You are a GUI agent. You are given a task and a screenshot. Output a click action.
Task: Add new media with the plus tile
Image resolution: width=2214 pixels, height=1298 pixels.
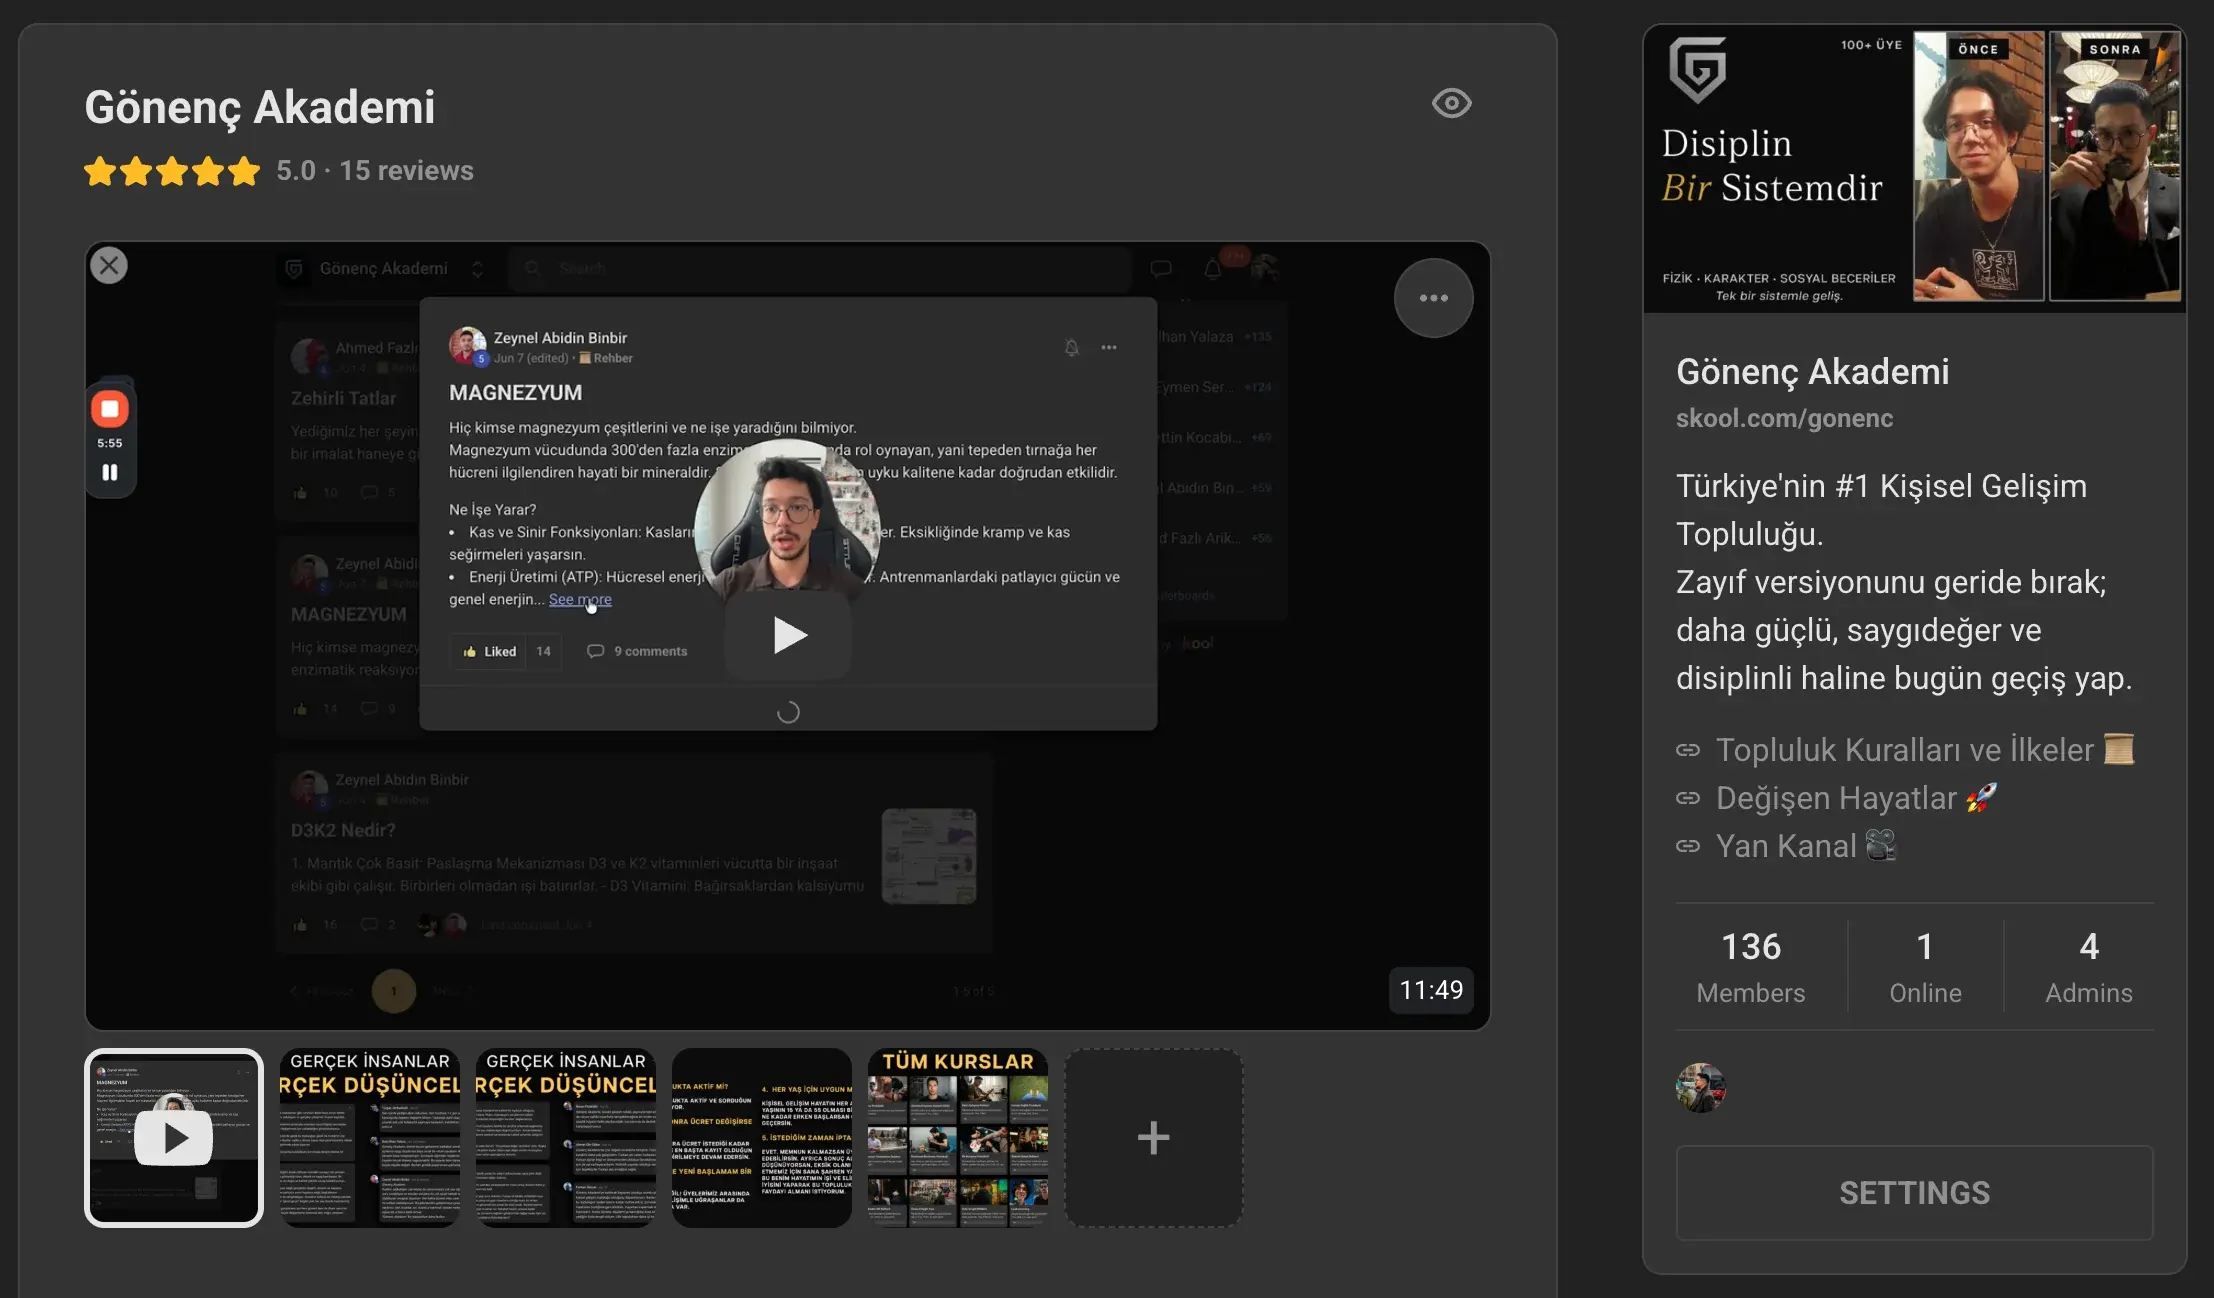[1153, 1137]
